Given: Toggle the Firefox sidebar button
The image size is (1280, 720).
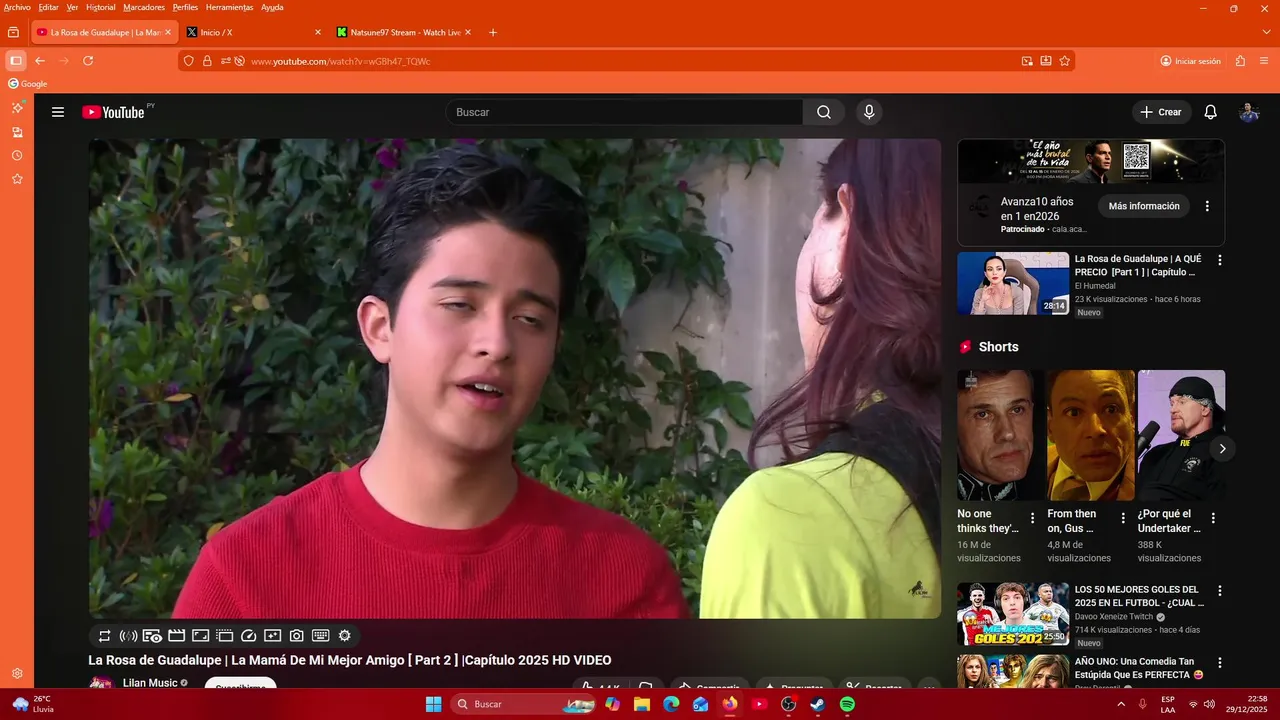Looking at the screenshot, I should 16,61.
